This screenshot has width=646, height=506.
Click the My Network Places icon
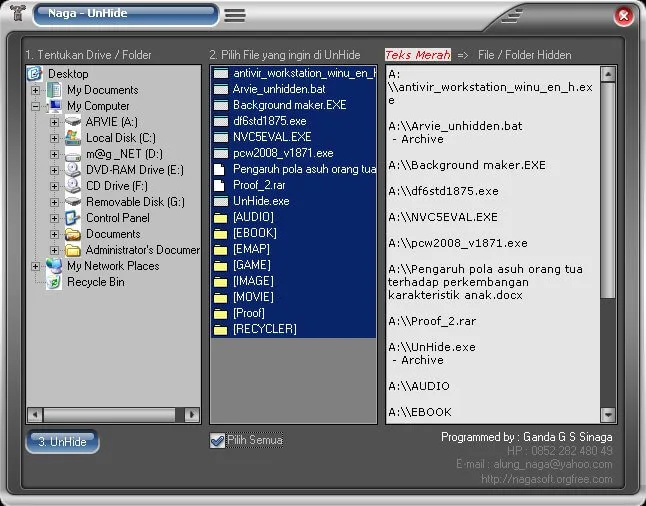tap(54, 266)
